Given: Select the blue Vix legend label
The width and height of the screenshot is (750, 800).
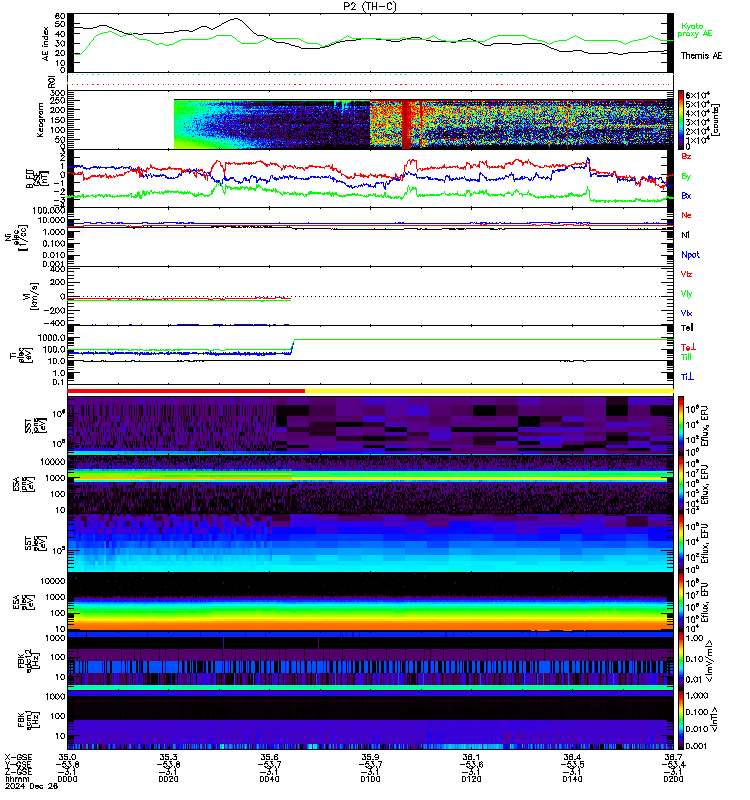Looking at the screenshot, I should (x=686, y=313).
